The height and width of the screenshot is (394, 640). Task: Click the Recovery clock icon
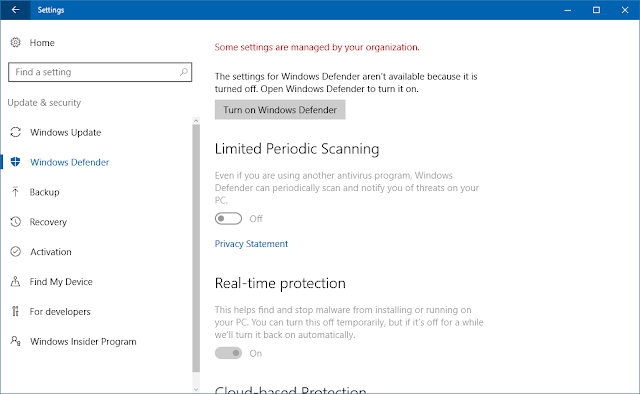(x=16, y=222)
